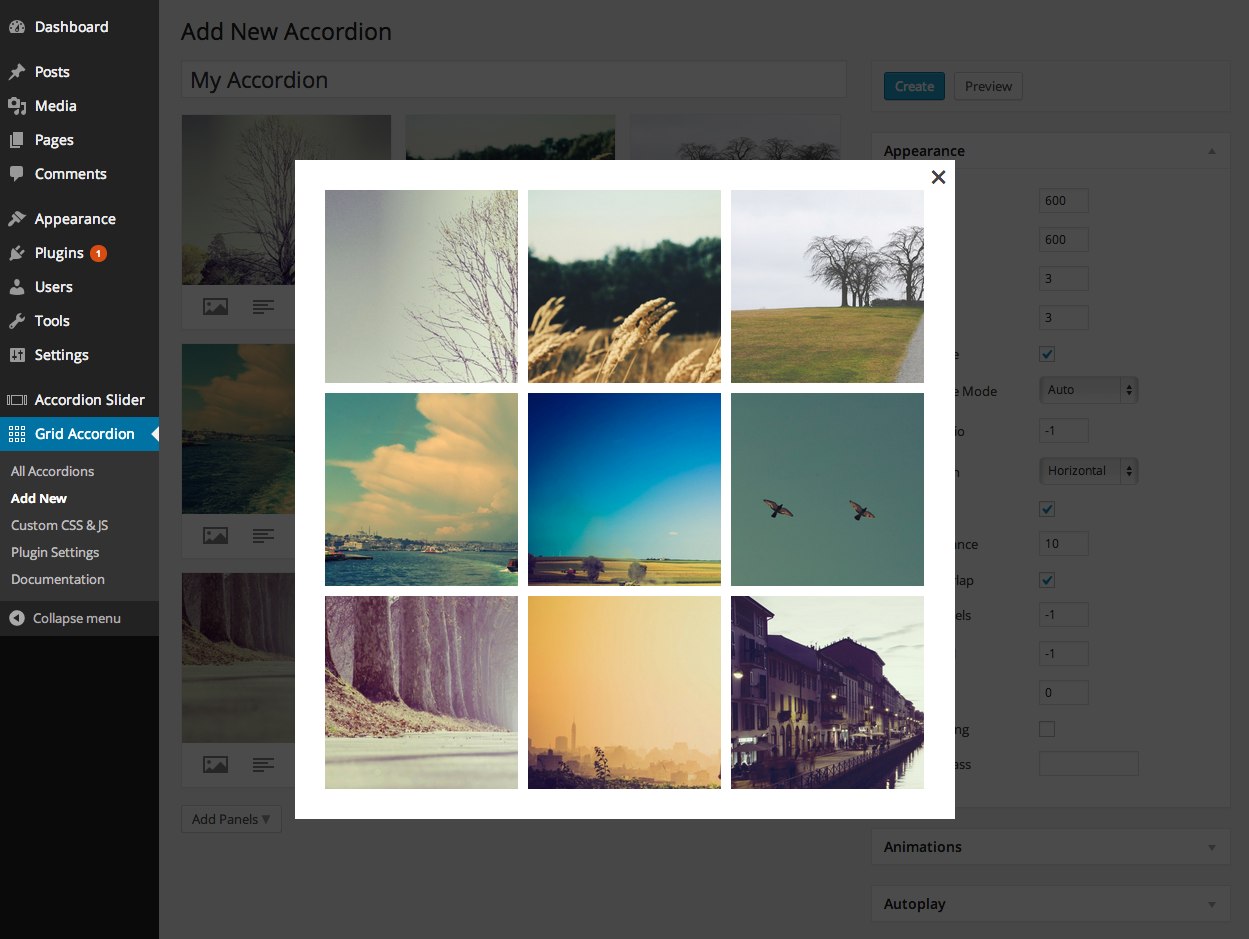Click the text lines icon under third row panel
1249x939 pixels.
(x=263, y=765)
